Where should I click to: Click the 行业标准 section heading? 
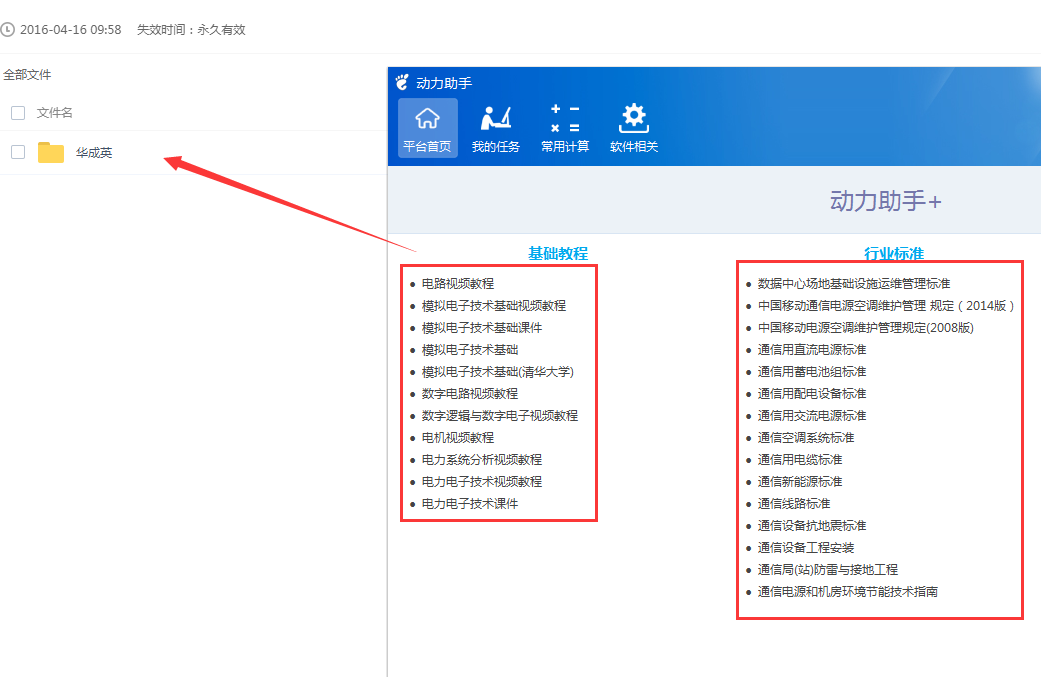(894, 253)
